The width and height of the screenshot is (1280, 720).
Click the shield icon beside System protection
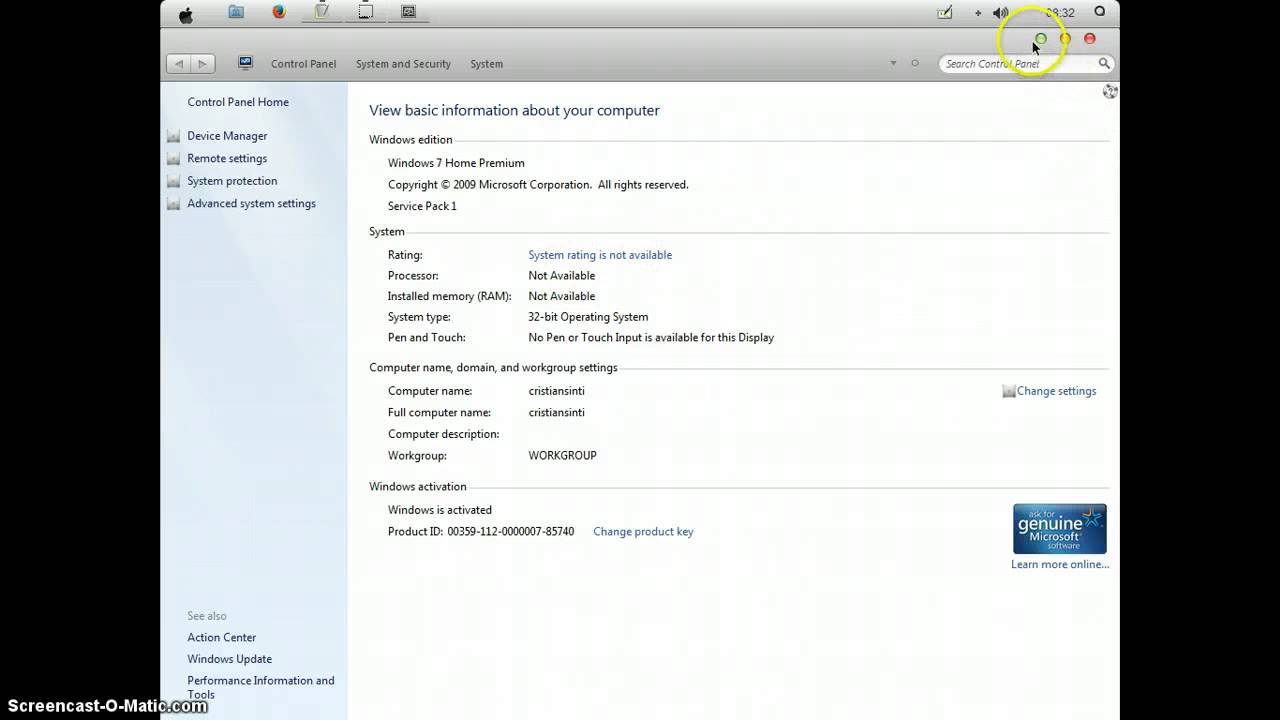[x=174, y=181]
